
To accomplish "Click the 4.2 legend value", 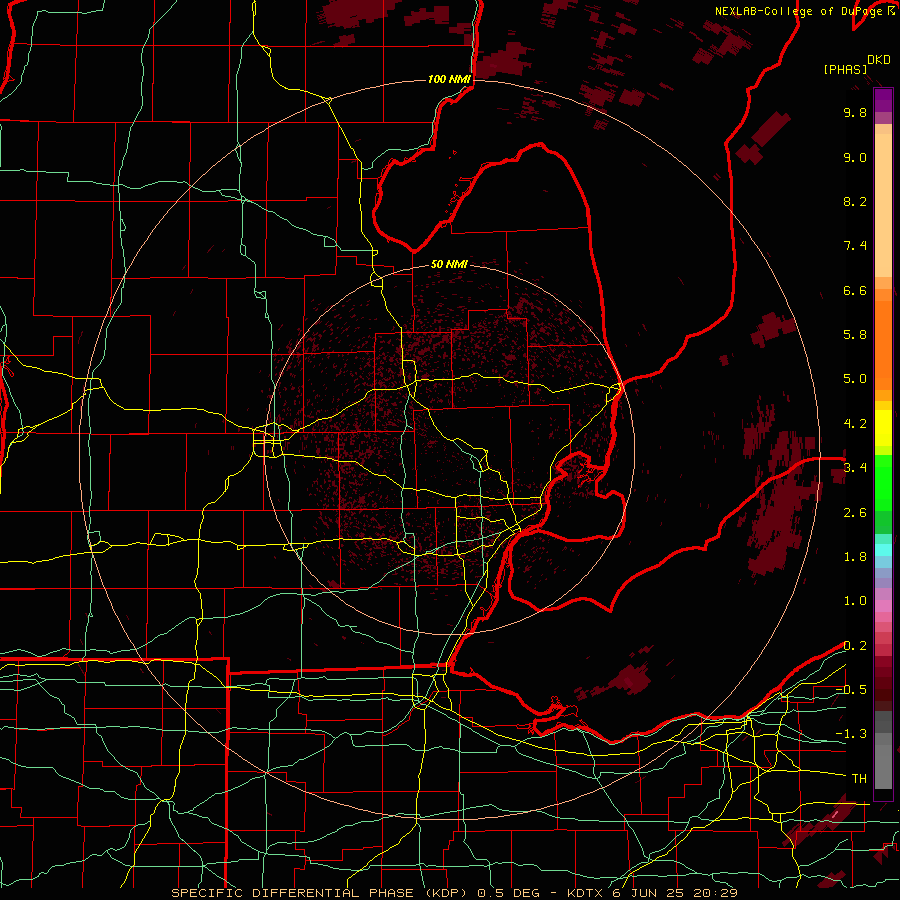I will point(855,424).
